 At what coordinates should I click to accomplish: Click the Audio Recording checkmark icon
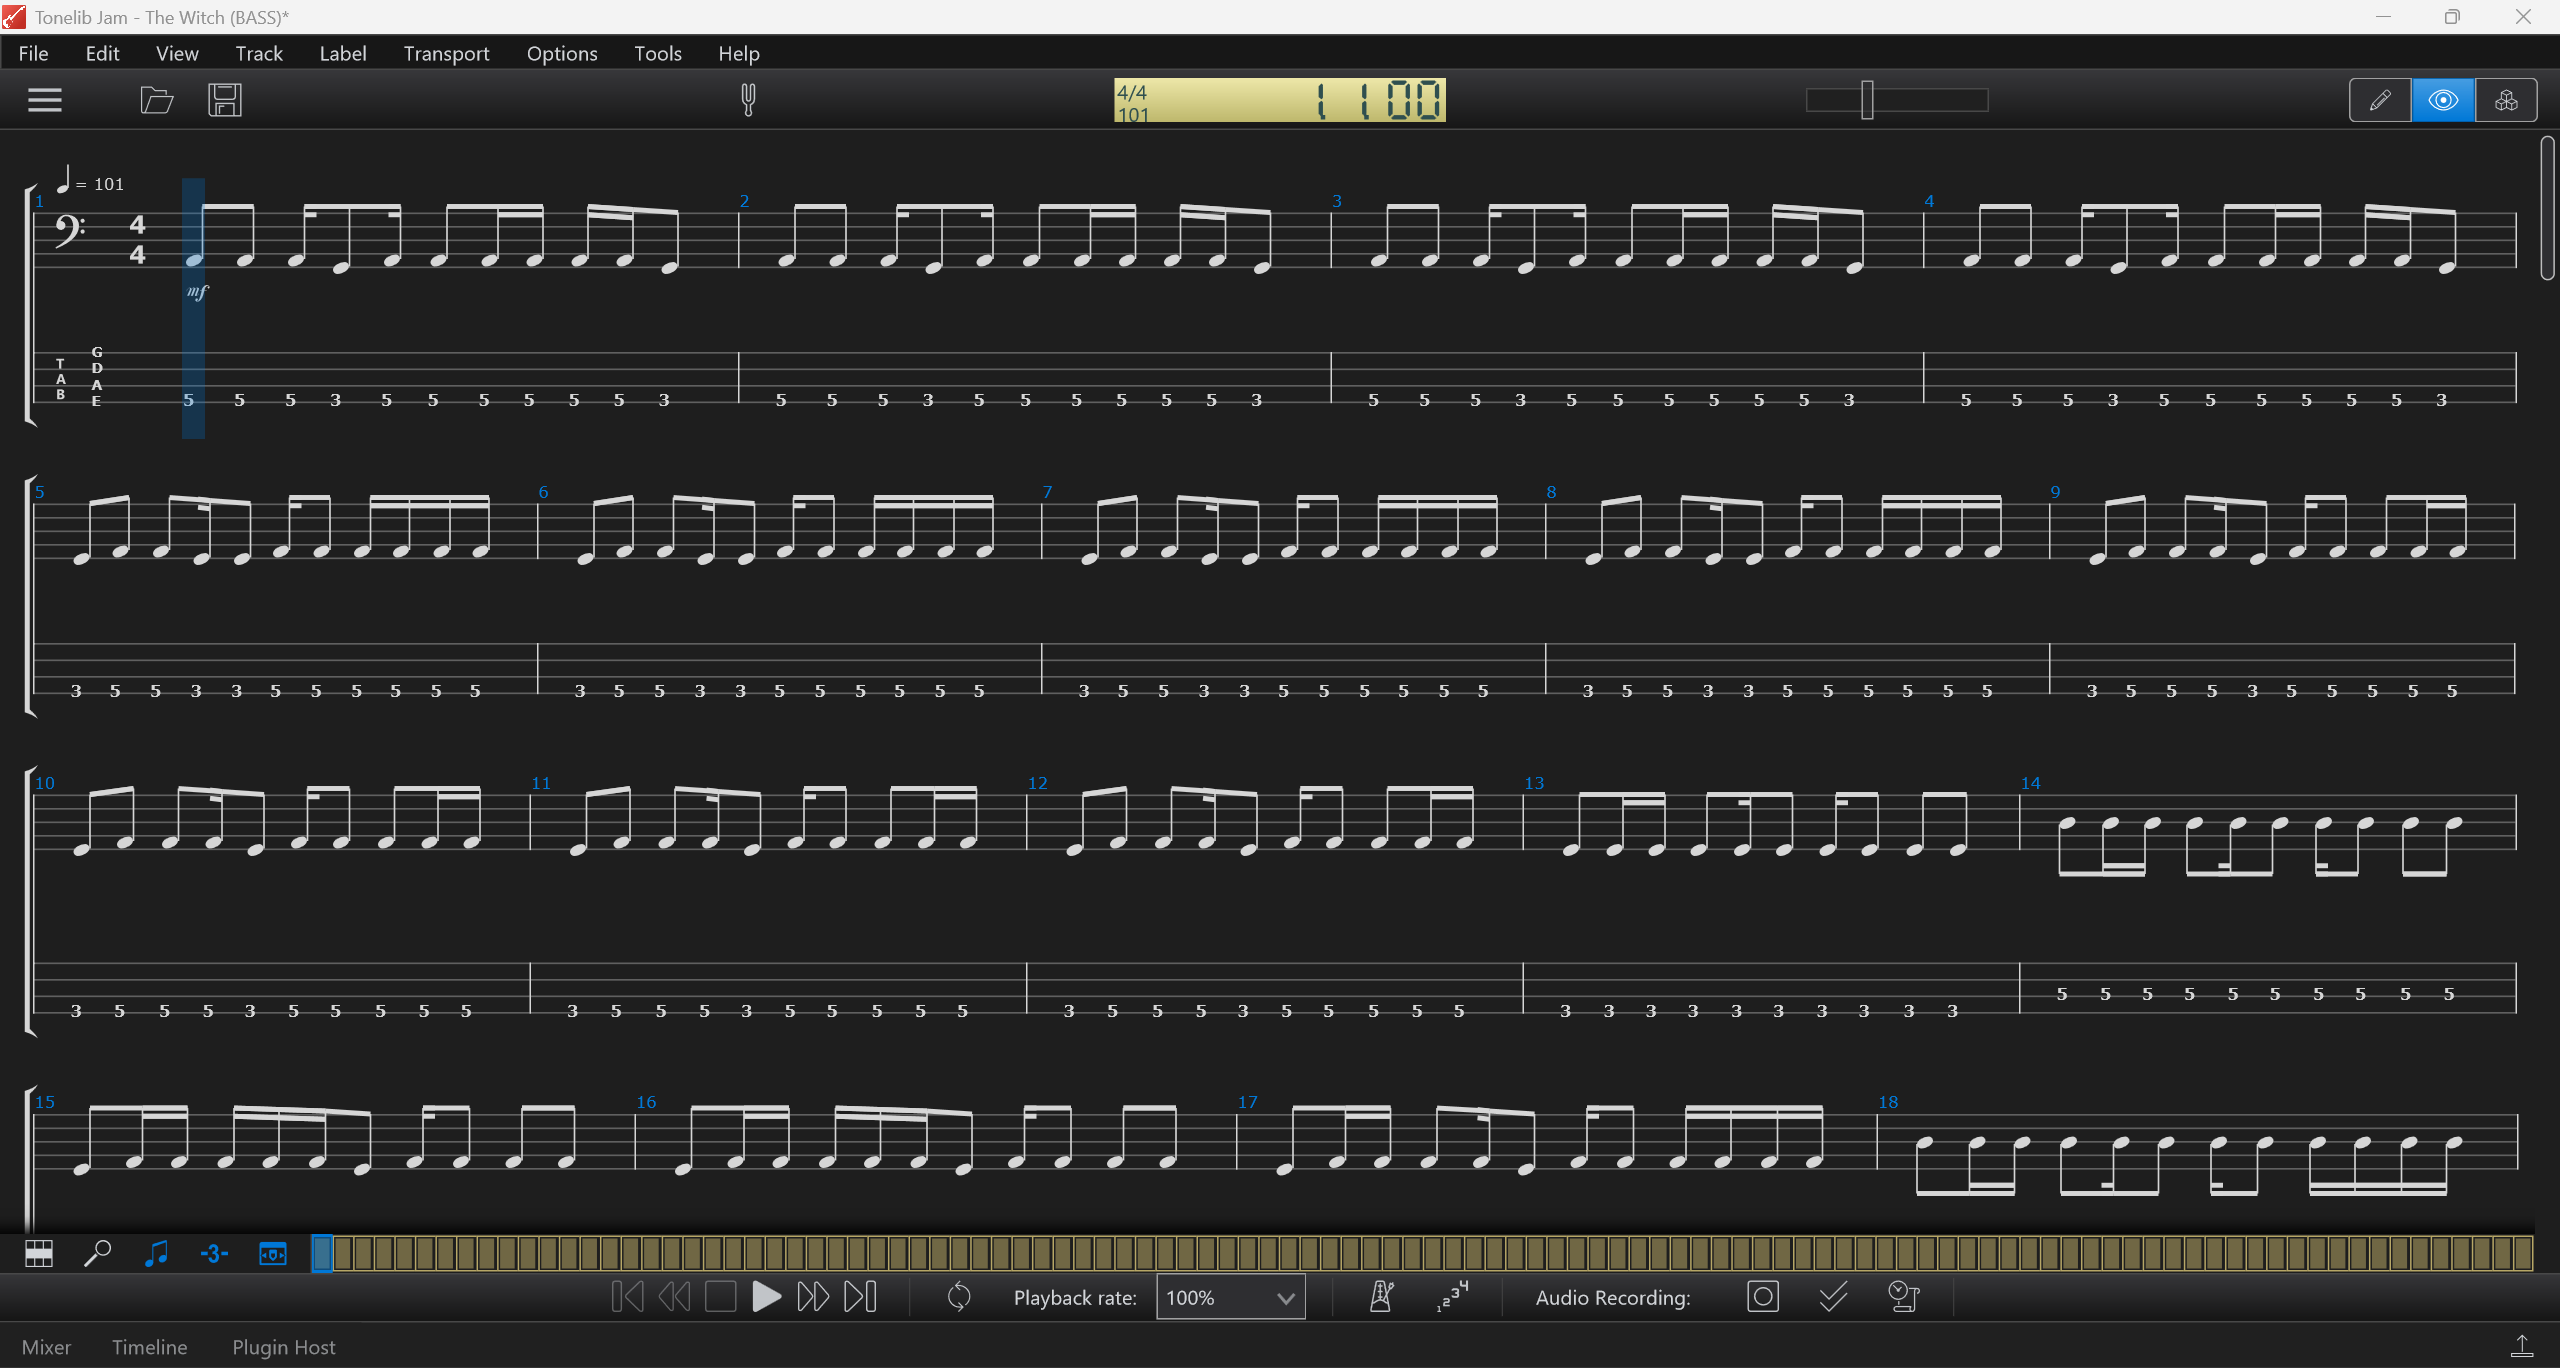click(x=1832, y=1297)
